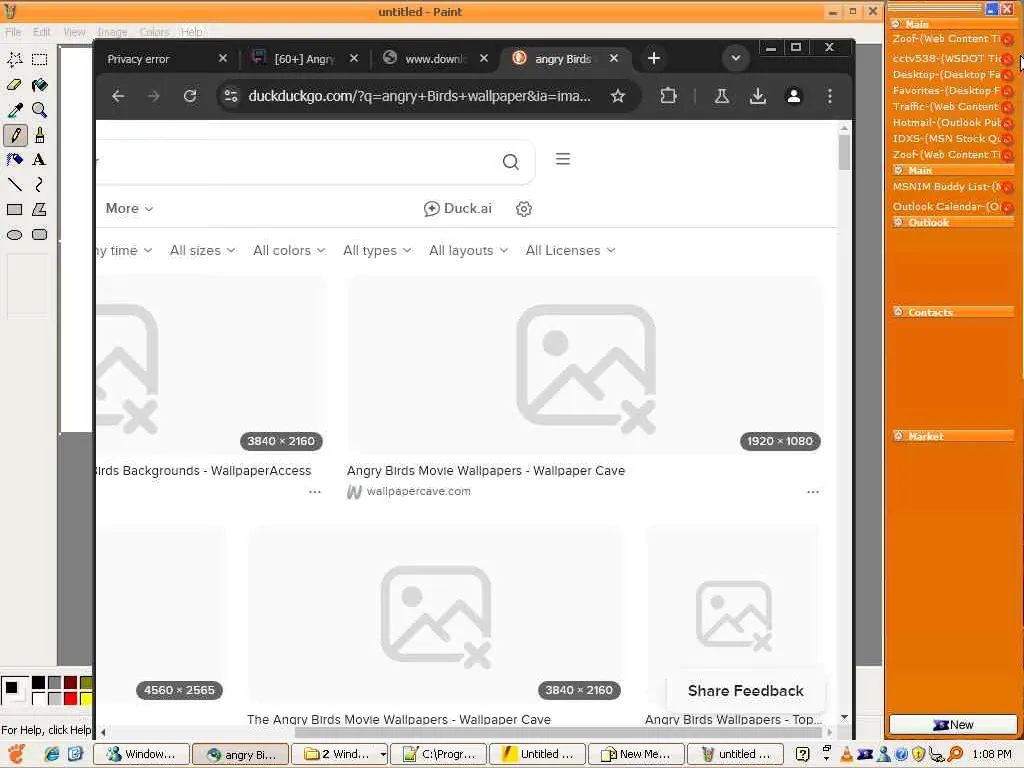Pick the red color swatch in Paint palette
The image size is (1024, 768).
(71, 699)
